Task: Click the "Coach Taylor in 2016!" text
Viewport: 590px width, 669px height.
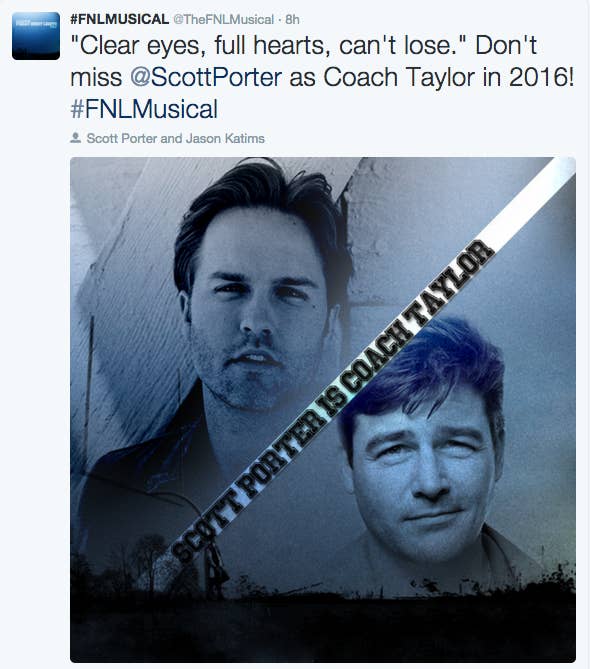Action: [x=448, y=77]
